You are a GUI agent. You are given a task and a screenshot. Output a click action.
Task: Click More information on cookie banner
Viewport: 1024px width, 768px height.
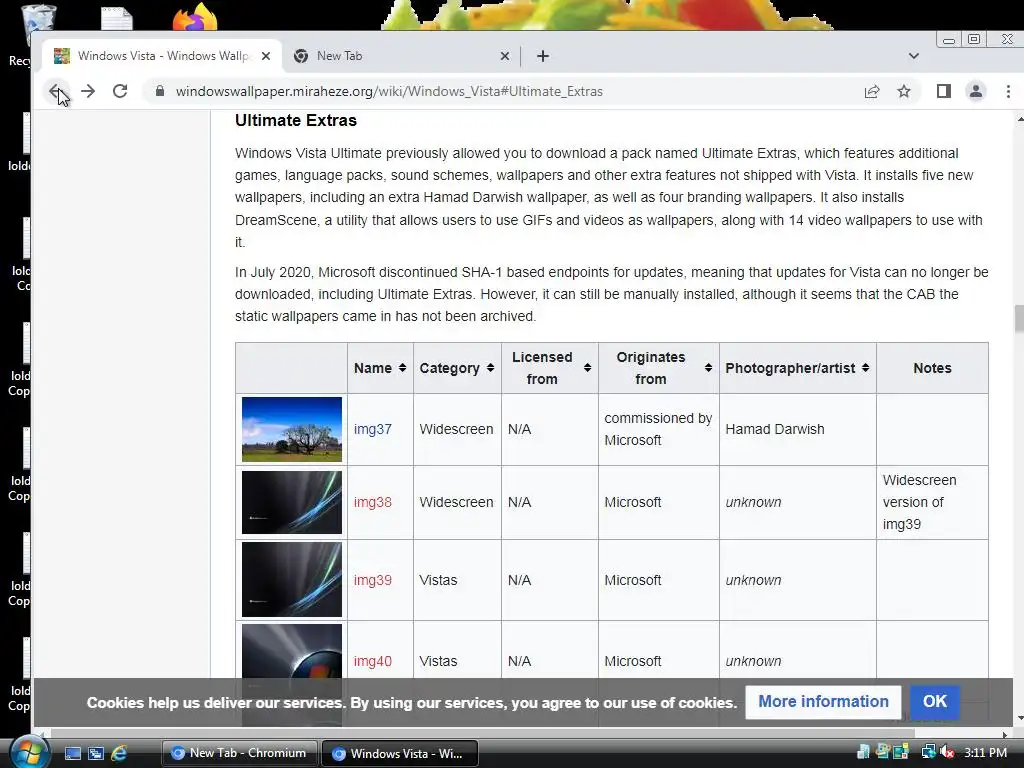point(823,702)
